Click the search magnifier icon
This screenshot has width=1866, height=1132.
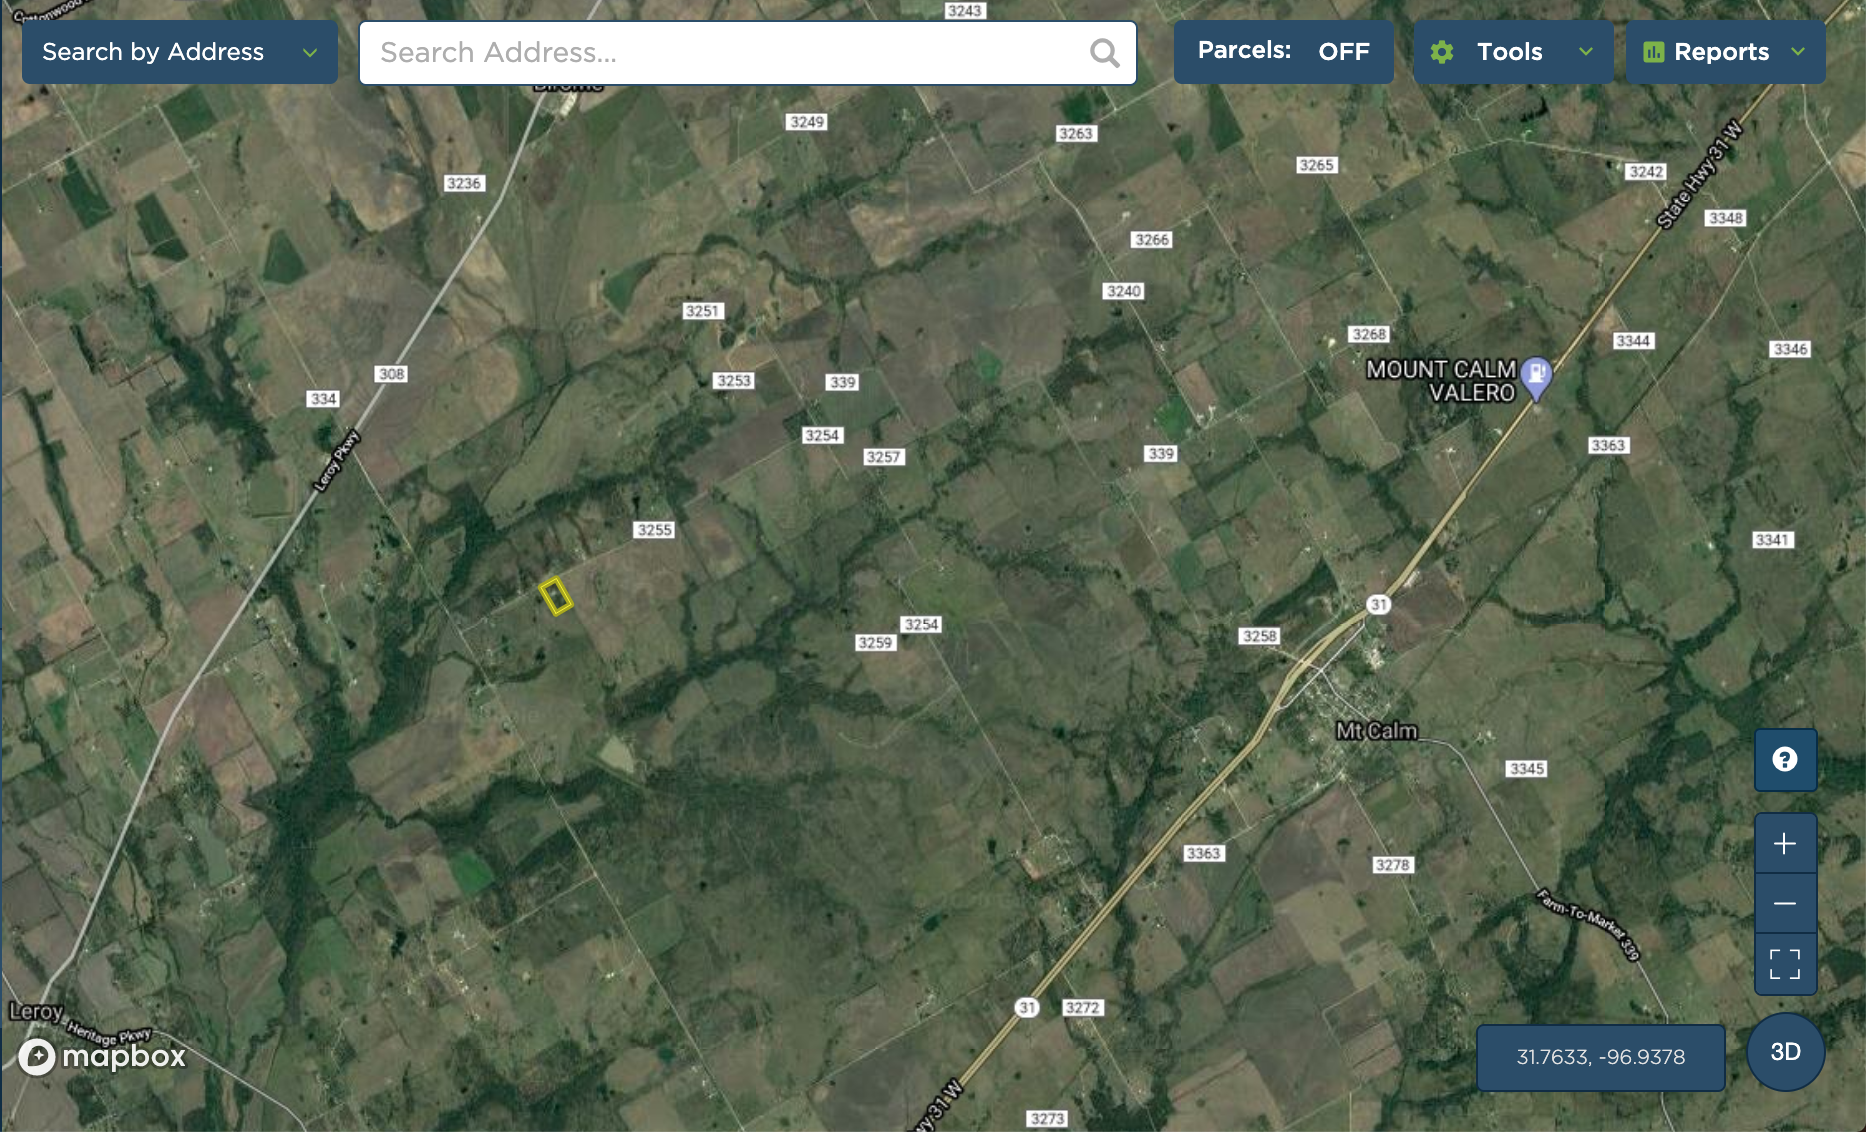point(1104,53)
